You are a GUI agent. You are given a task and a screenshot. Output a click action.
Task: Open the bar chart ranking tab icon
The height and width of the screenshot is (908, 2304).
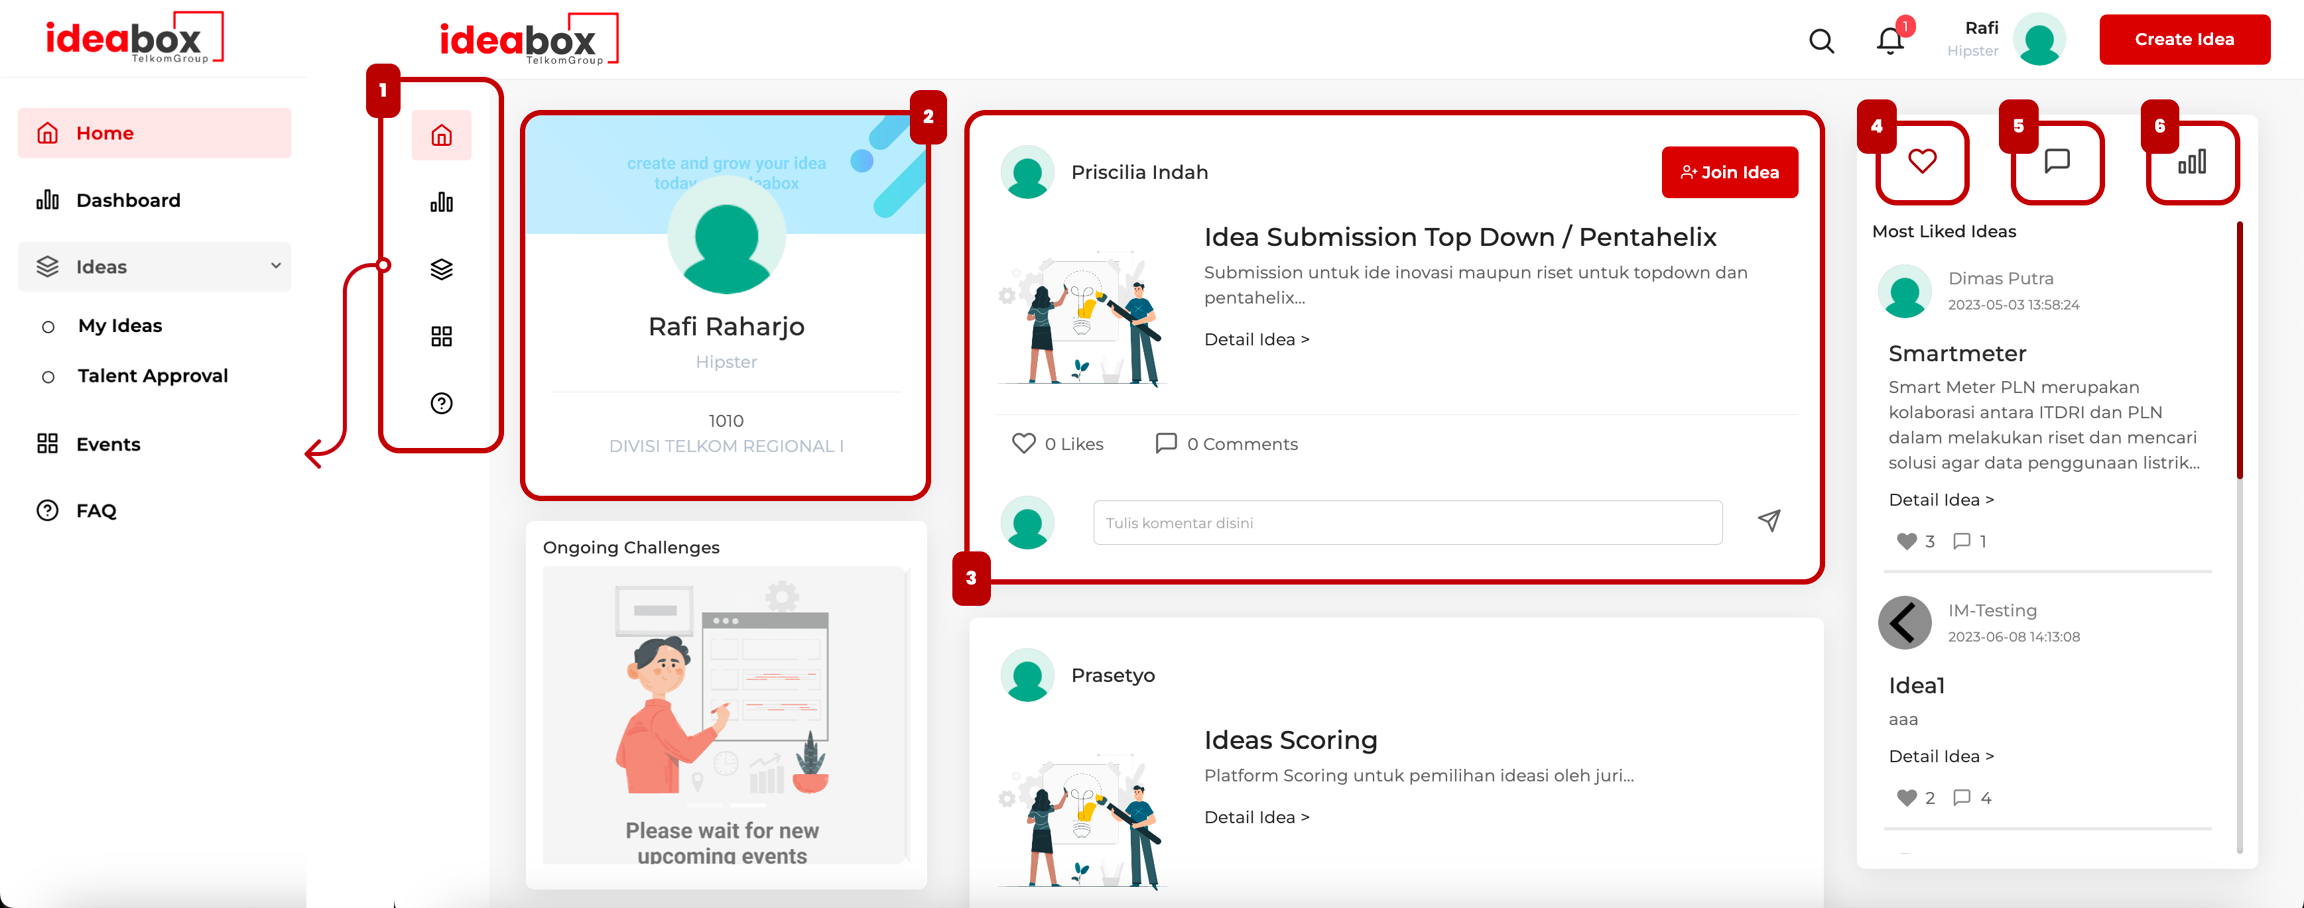click(x=2191, y=162)
